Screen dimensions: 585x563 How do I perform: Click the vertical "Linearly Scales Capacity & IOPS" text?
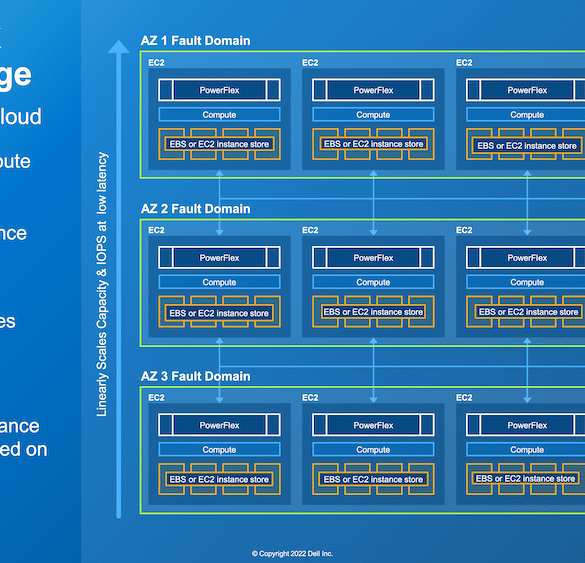102,284
